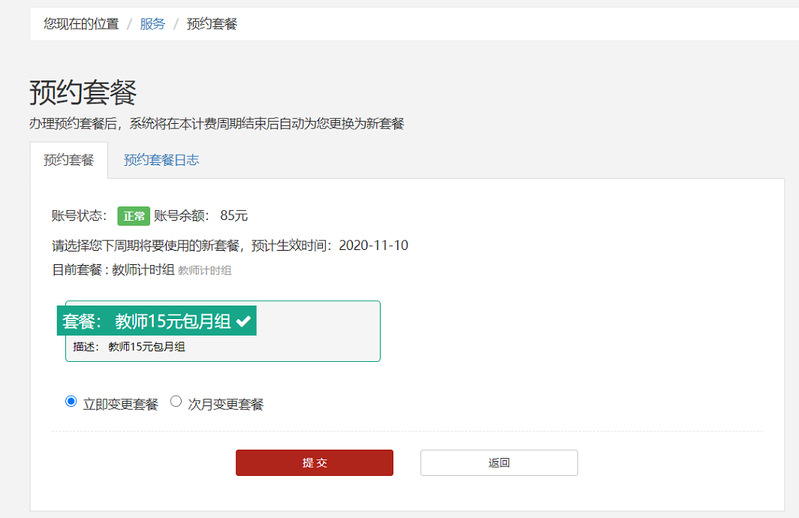
Task: Switch to the 预约套餐日志 tab
Action: pos(161,160)
